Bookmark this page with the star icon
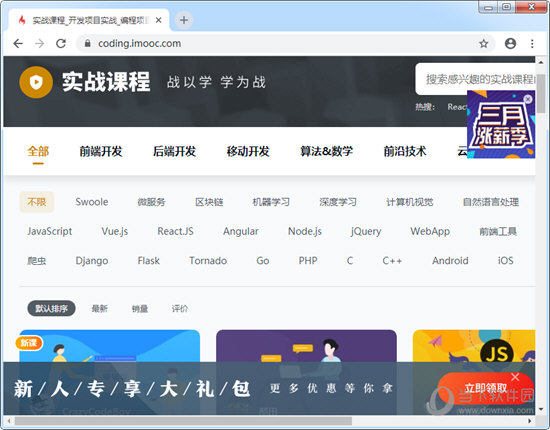Viewport: 550px width, 430px height. [x=484, y=43]
